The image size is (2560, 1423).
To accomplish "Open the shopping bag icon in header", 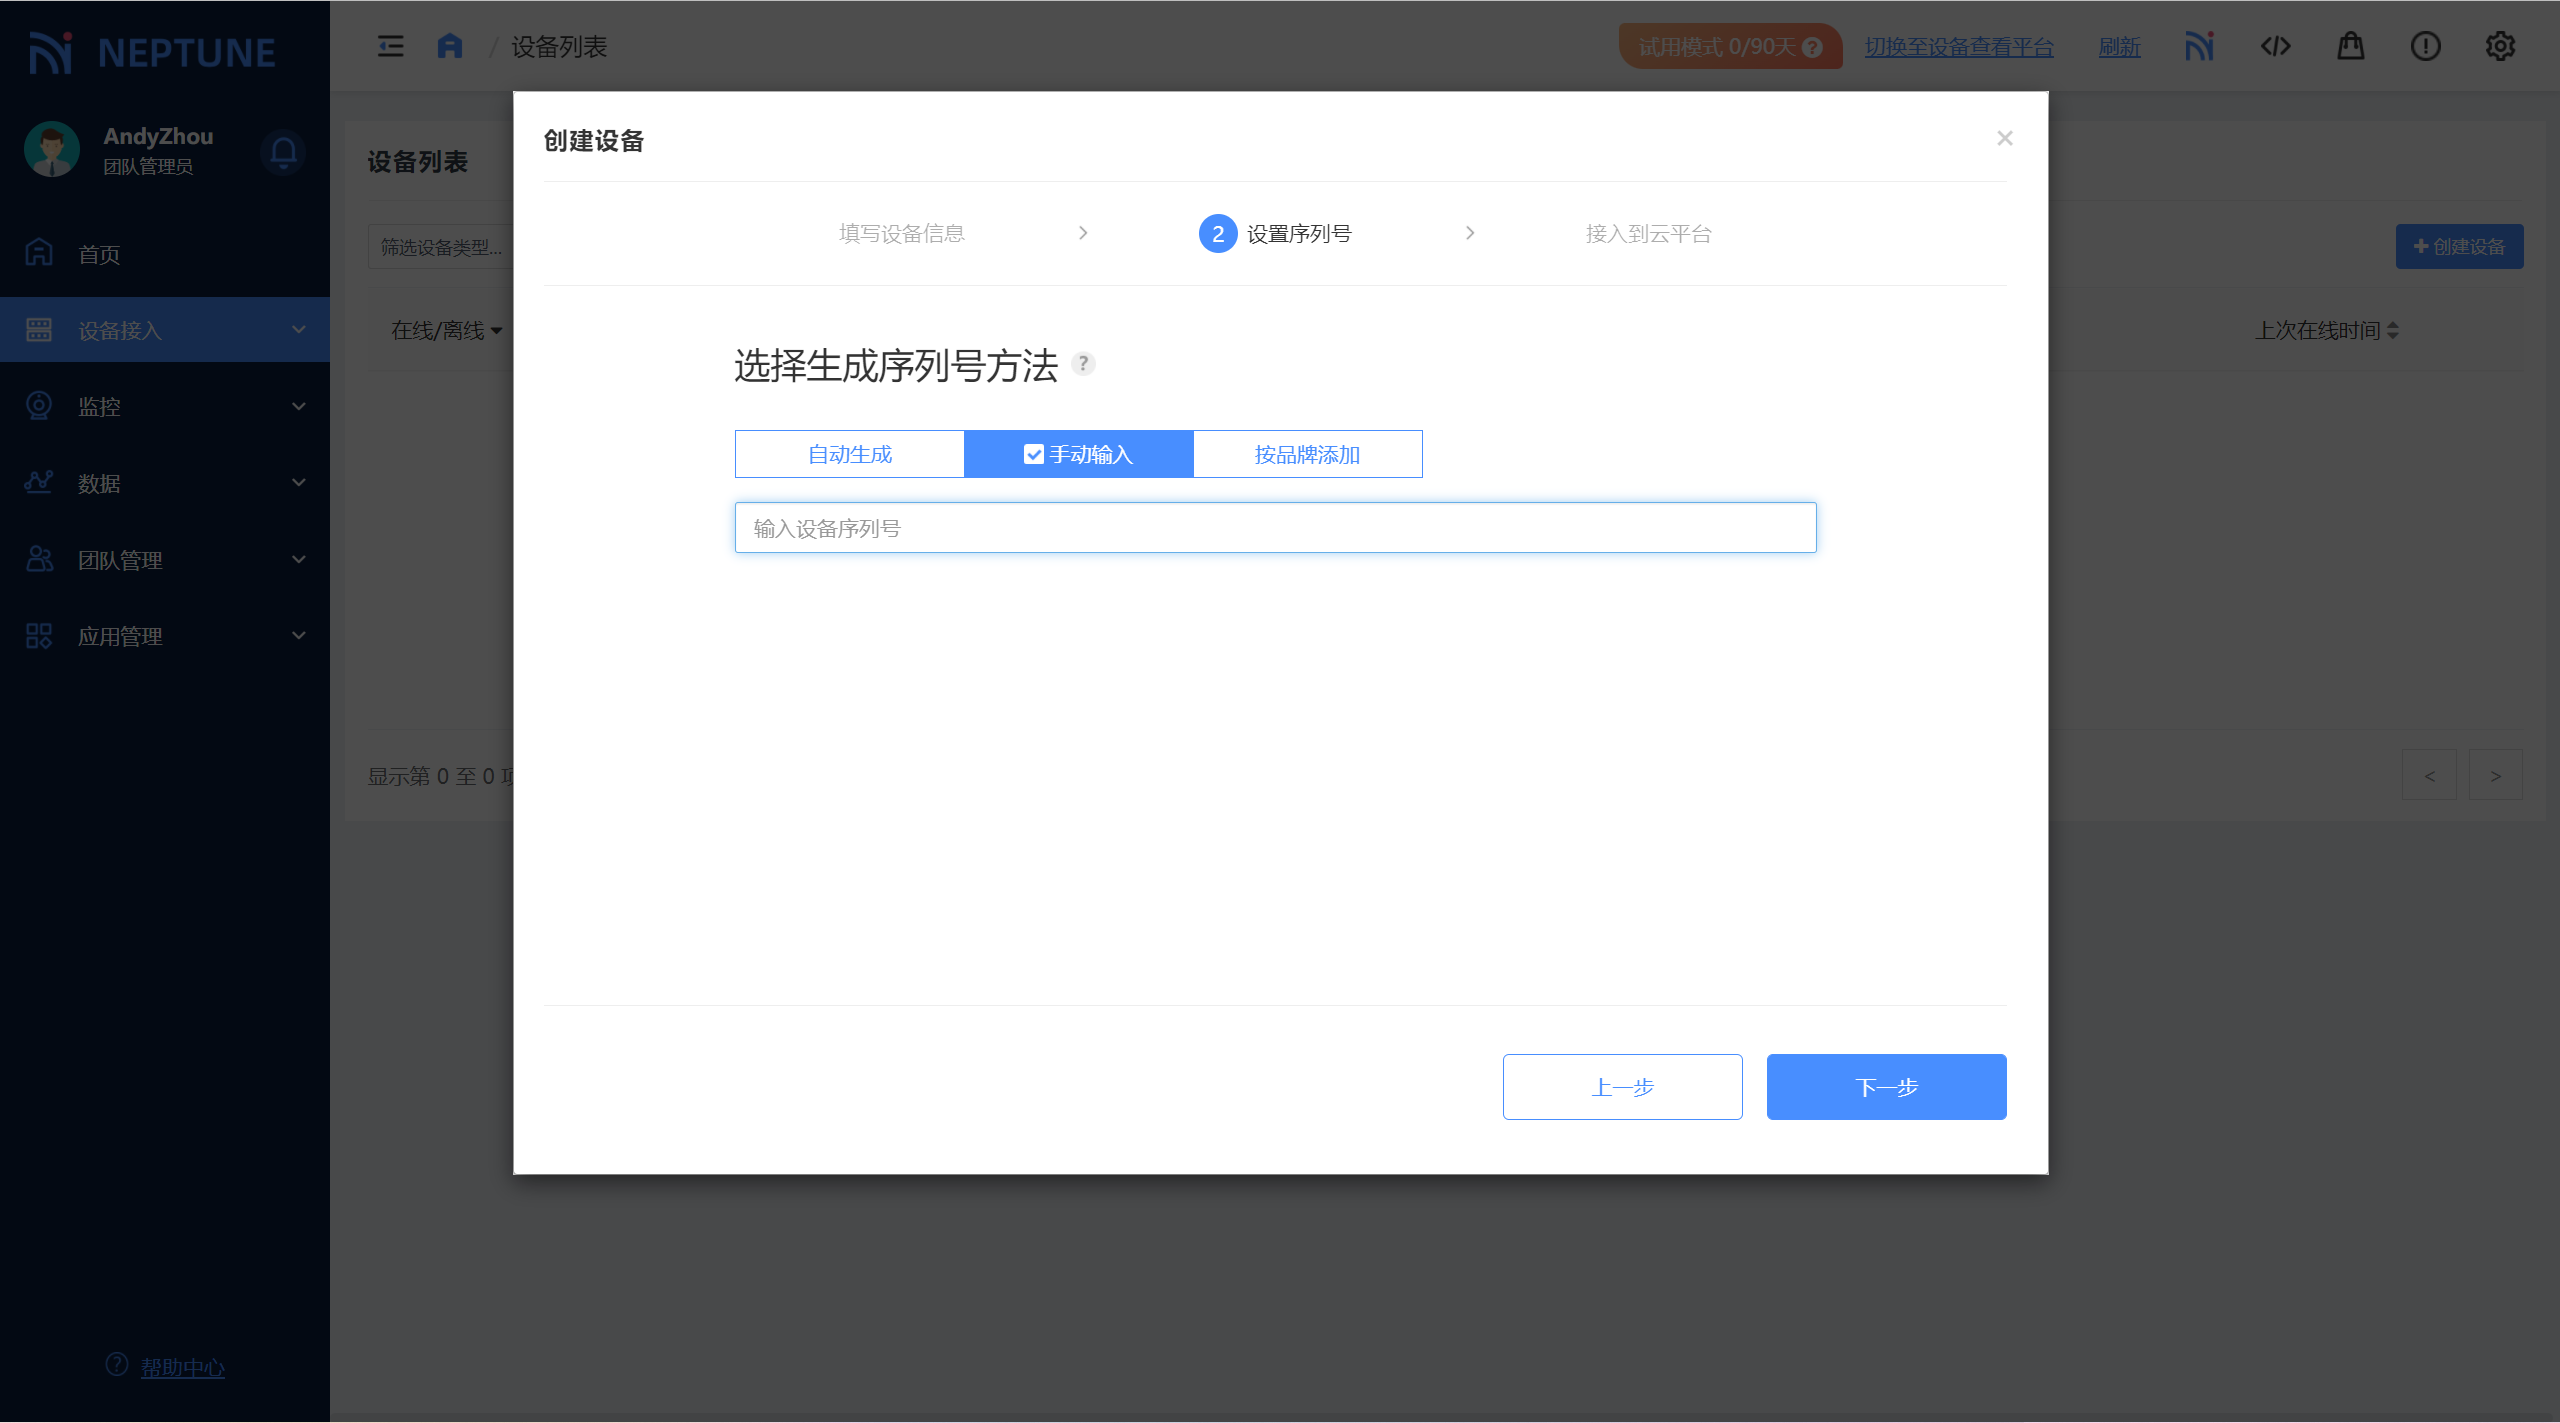I will coord(2350,46).
